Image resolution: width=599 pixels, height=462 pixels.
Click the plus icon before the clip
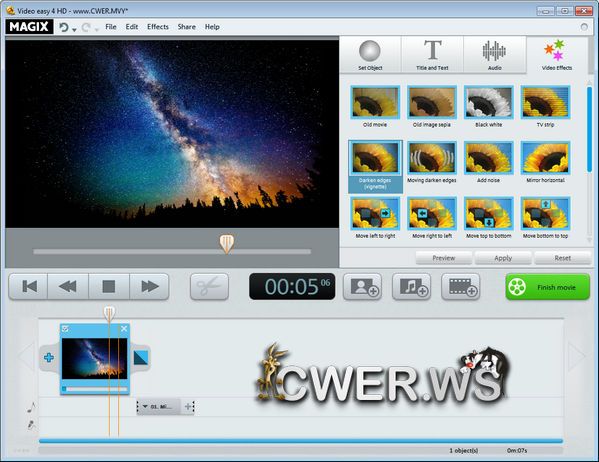point(49,358)
